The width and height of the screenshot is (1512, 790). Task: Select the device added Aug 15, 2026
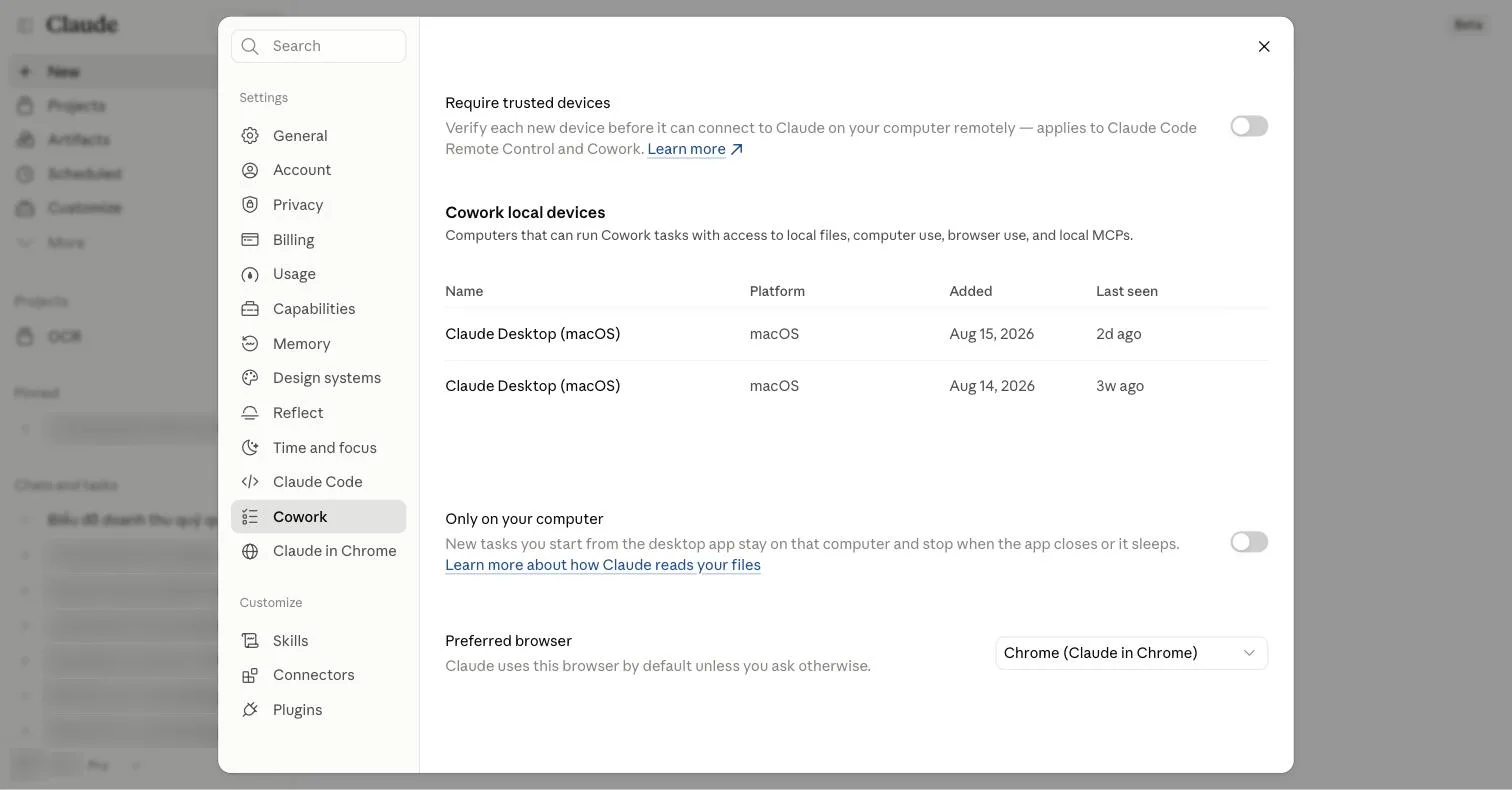pos(856,334)
